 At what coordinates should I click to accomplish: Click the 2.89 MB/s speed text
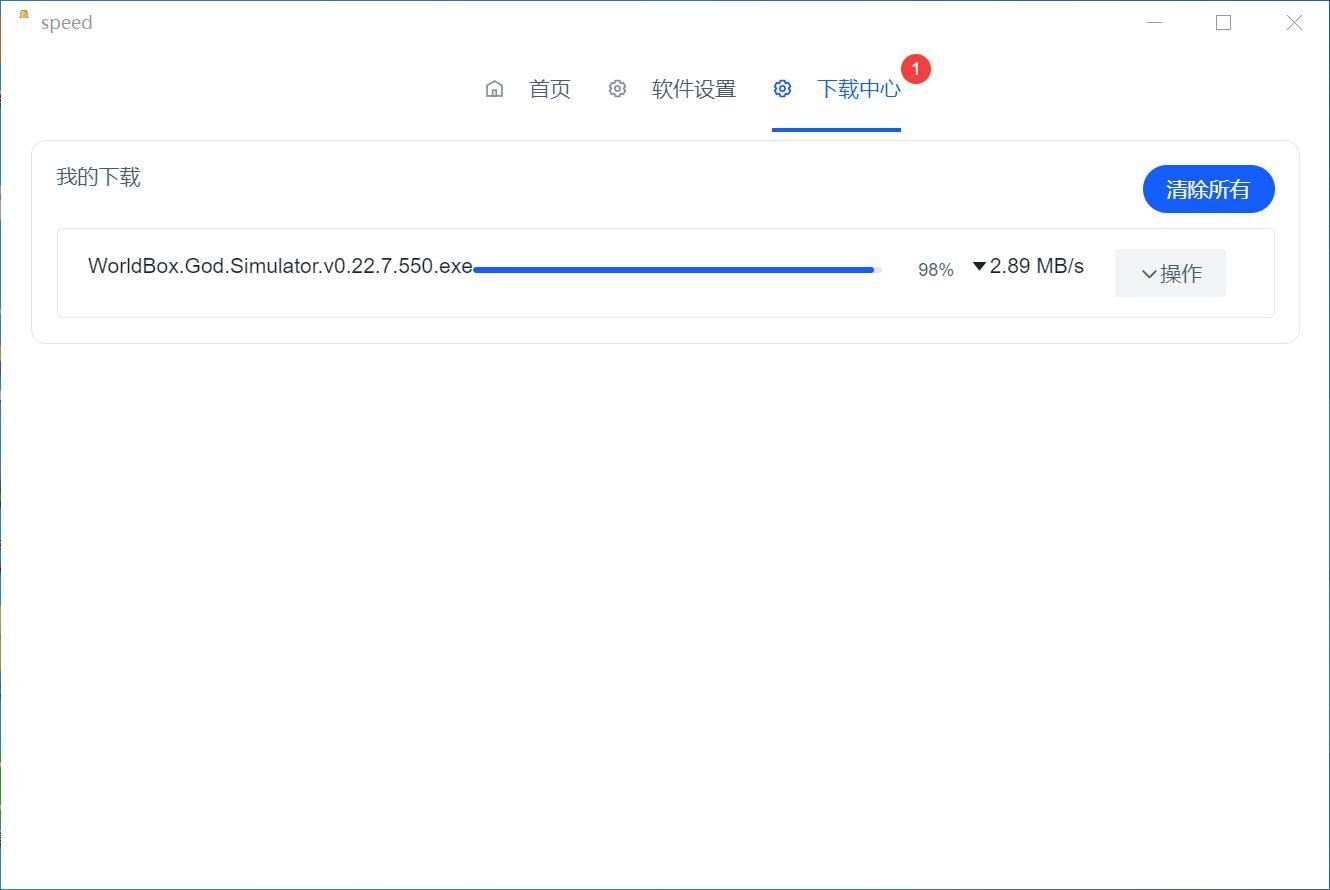coord(1036,266)
